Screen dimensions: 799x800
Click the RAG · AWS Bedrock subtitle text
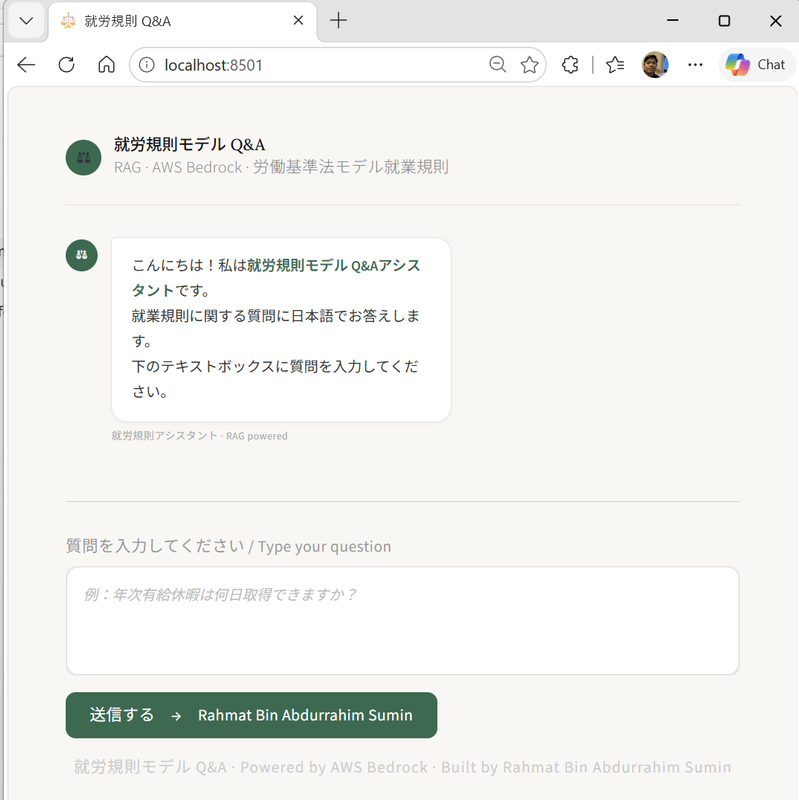tap(281, 167)
